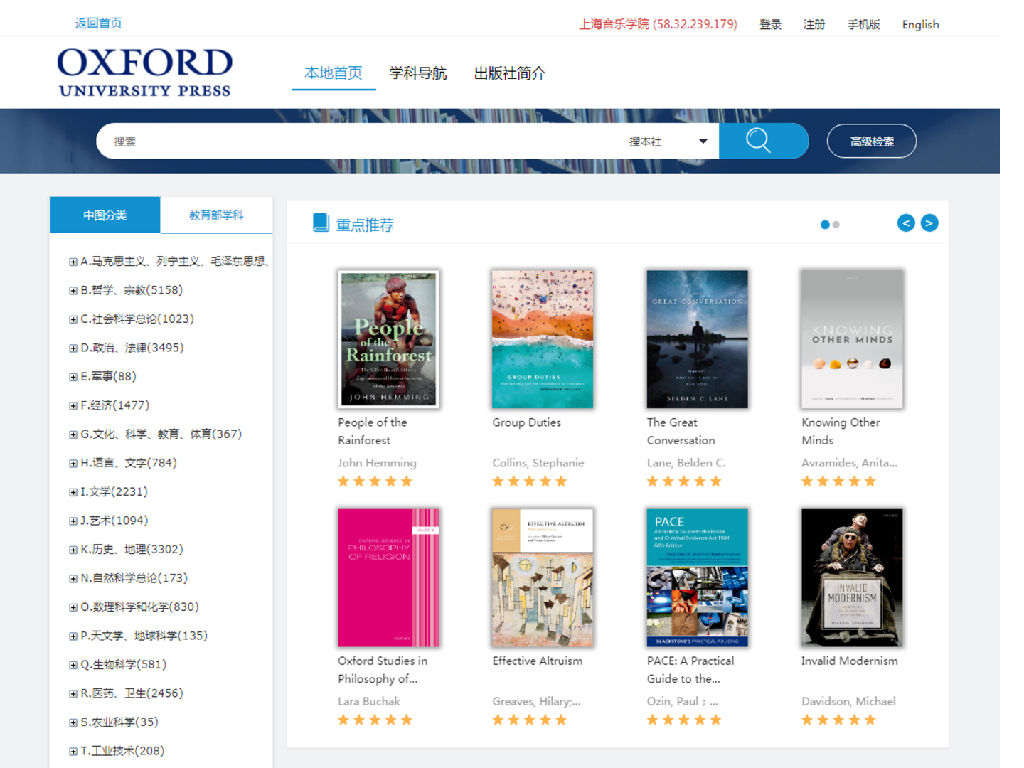Open the search scope dropdown arrow

(703, 141)
